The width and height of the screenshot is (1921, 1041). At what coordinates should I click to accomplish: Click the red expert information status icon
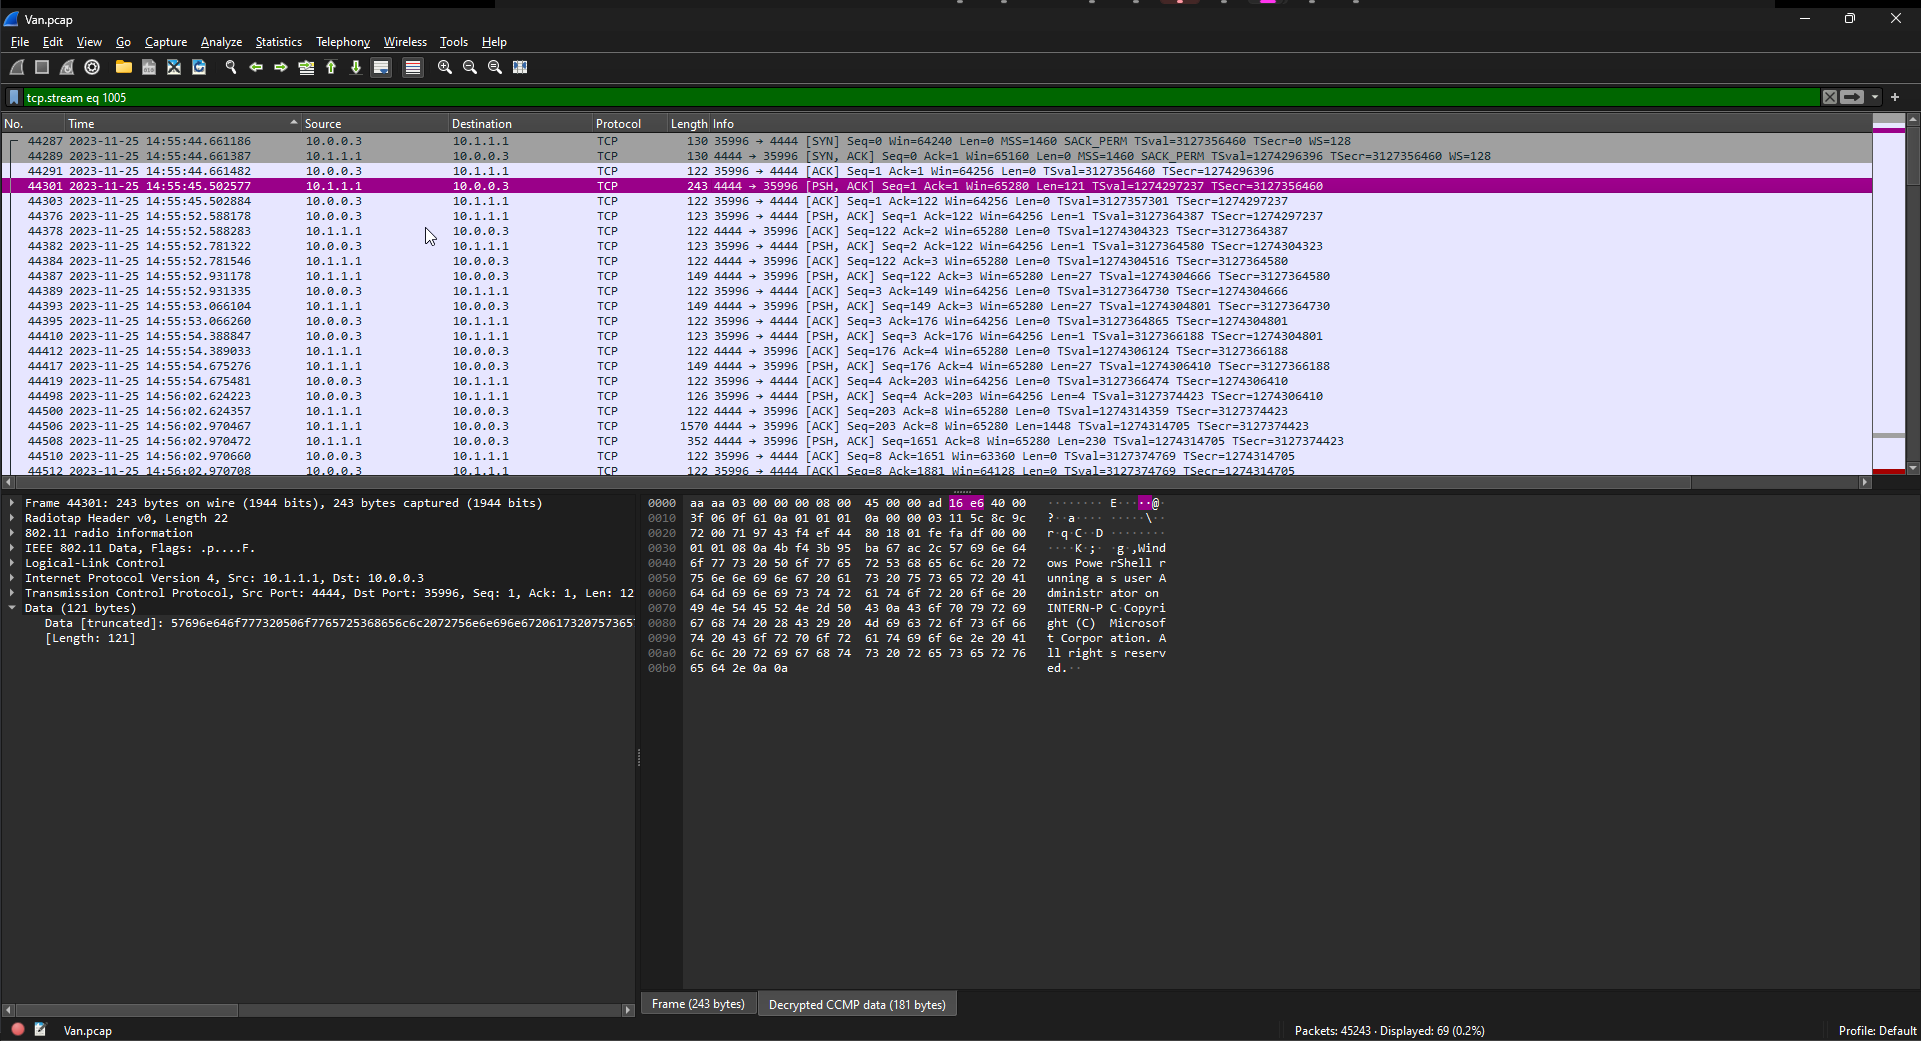point(18,1029)
